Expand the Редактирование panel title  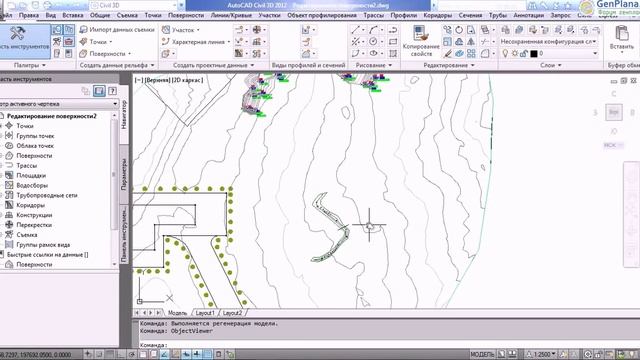click(x=449, y=65)
